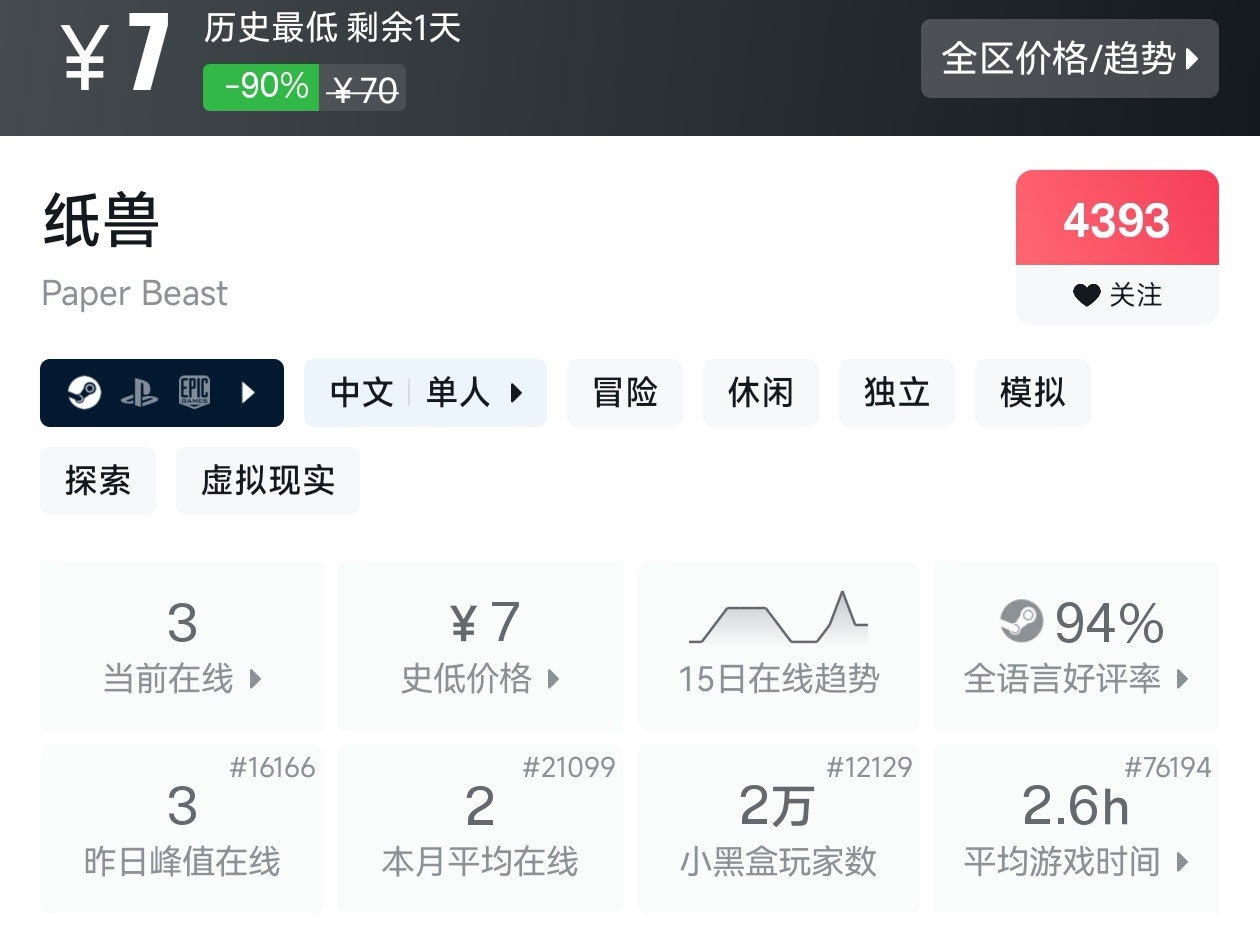Click the #12129 ranking number
This screenshot has height=932, width=1260.
click(x=869, y=767)
